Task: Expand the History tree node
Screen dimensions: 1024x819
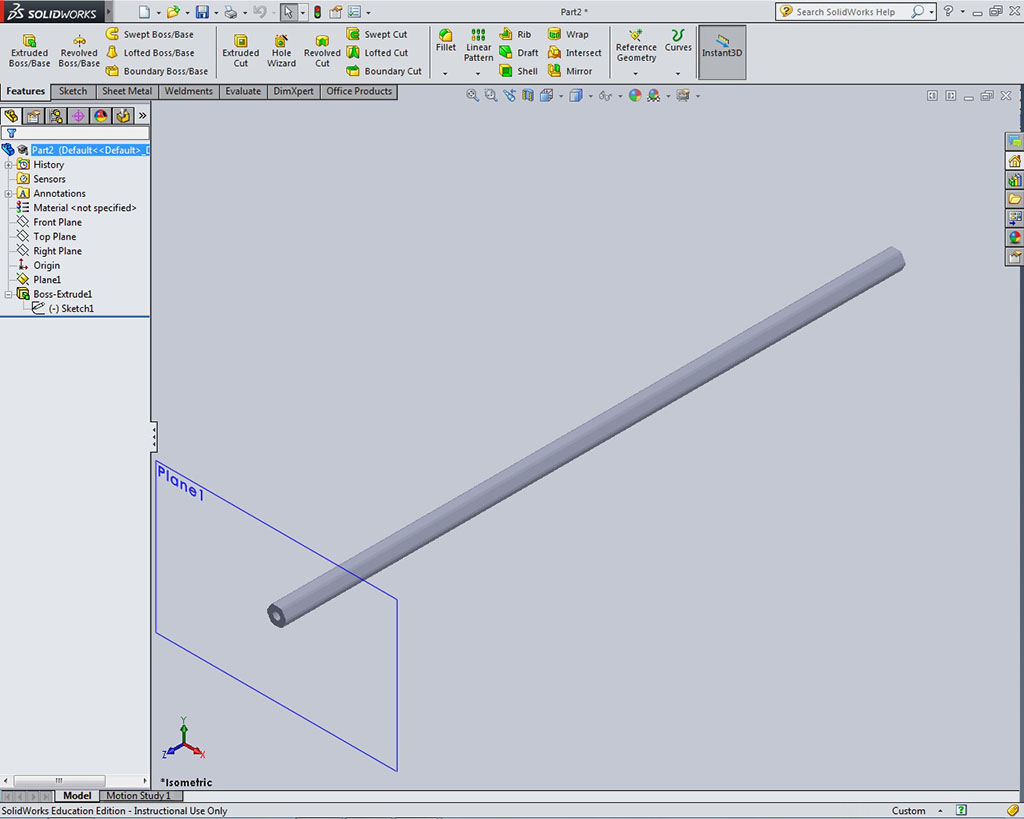Action: coord(9,165)
